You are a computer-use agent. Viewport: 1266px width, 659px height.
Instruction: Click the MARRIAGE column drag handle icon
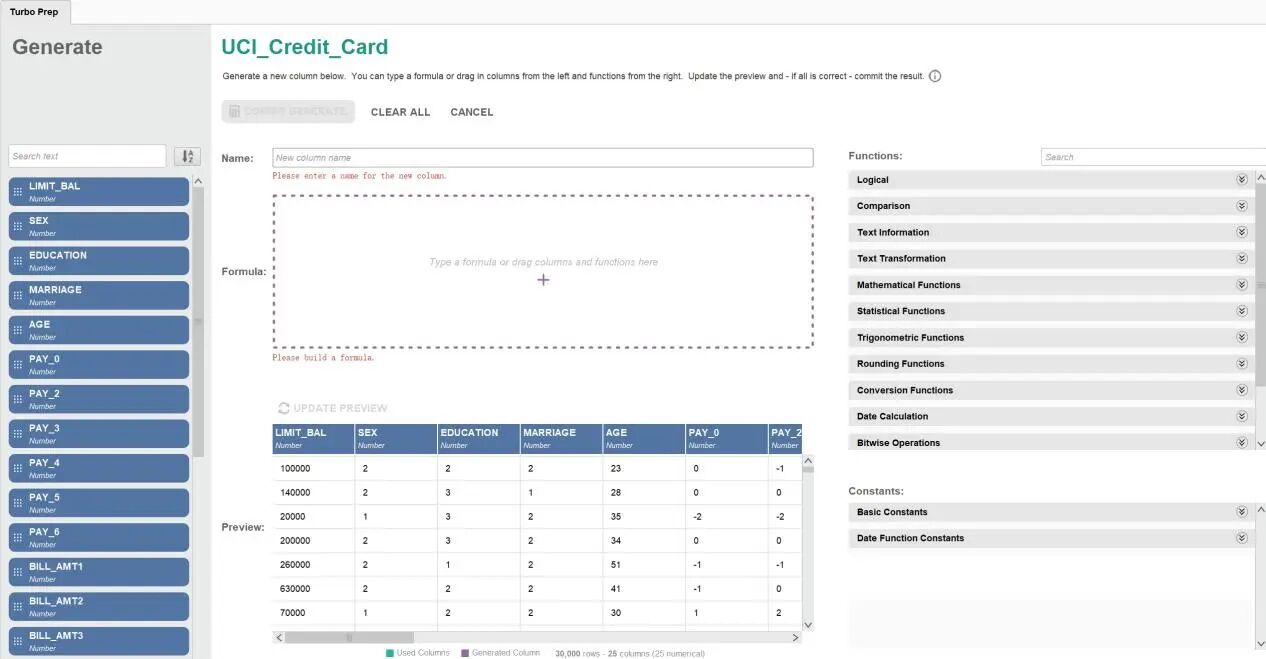(17, 295)
